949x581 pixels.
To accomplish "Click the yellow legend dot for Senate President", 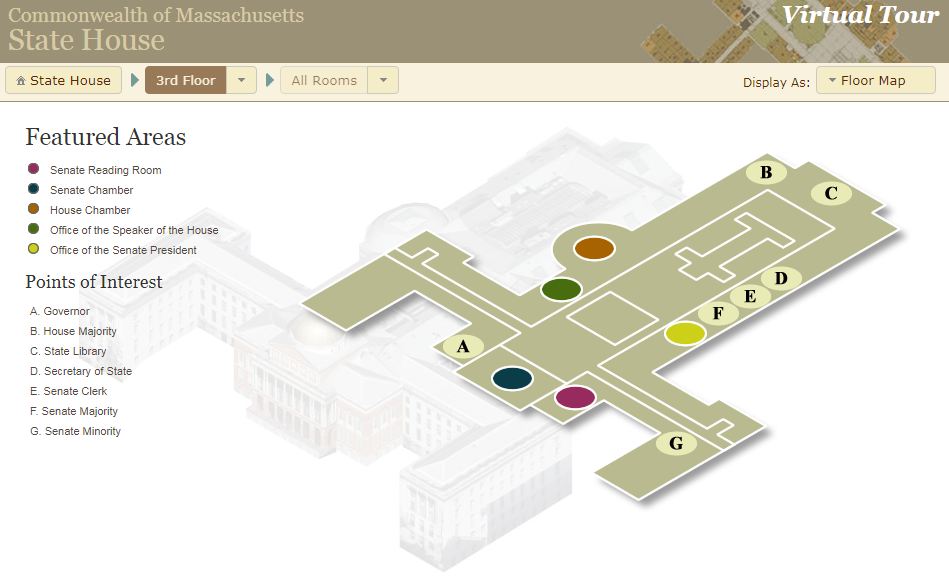I will click(33, 249).
